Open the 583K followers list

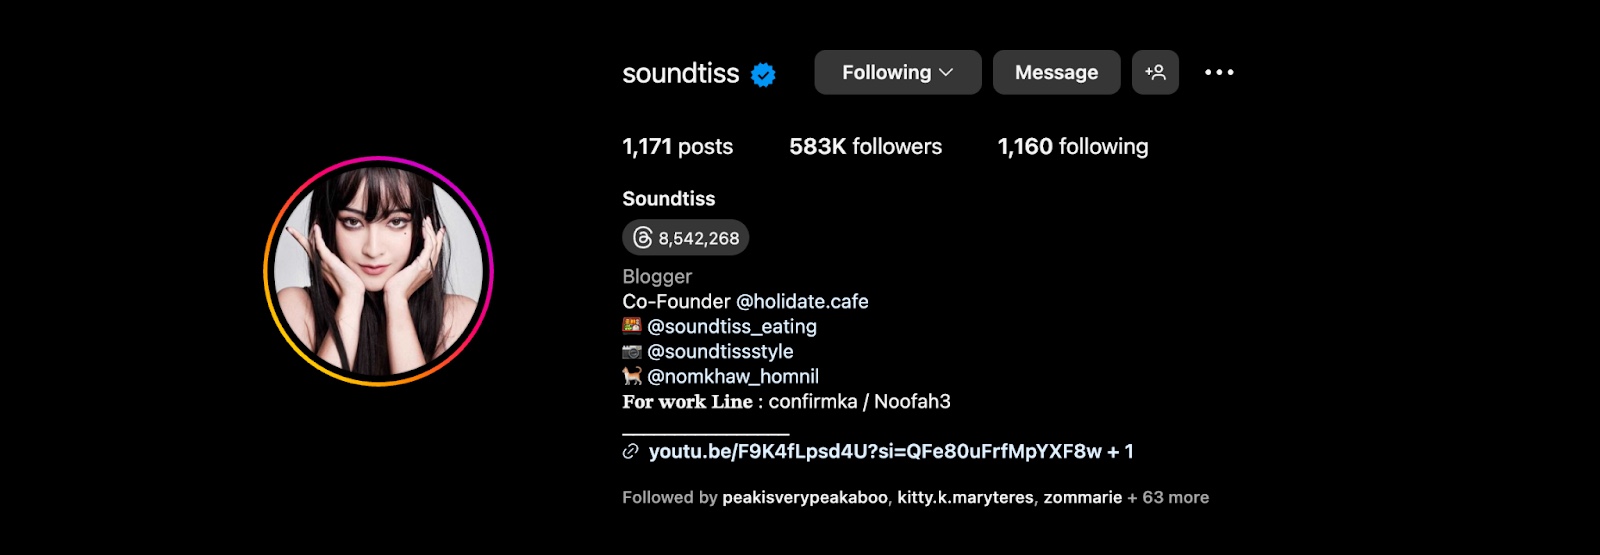865,147
